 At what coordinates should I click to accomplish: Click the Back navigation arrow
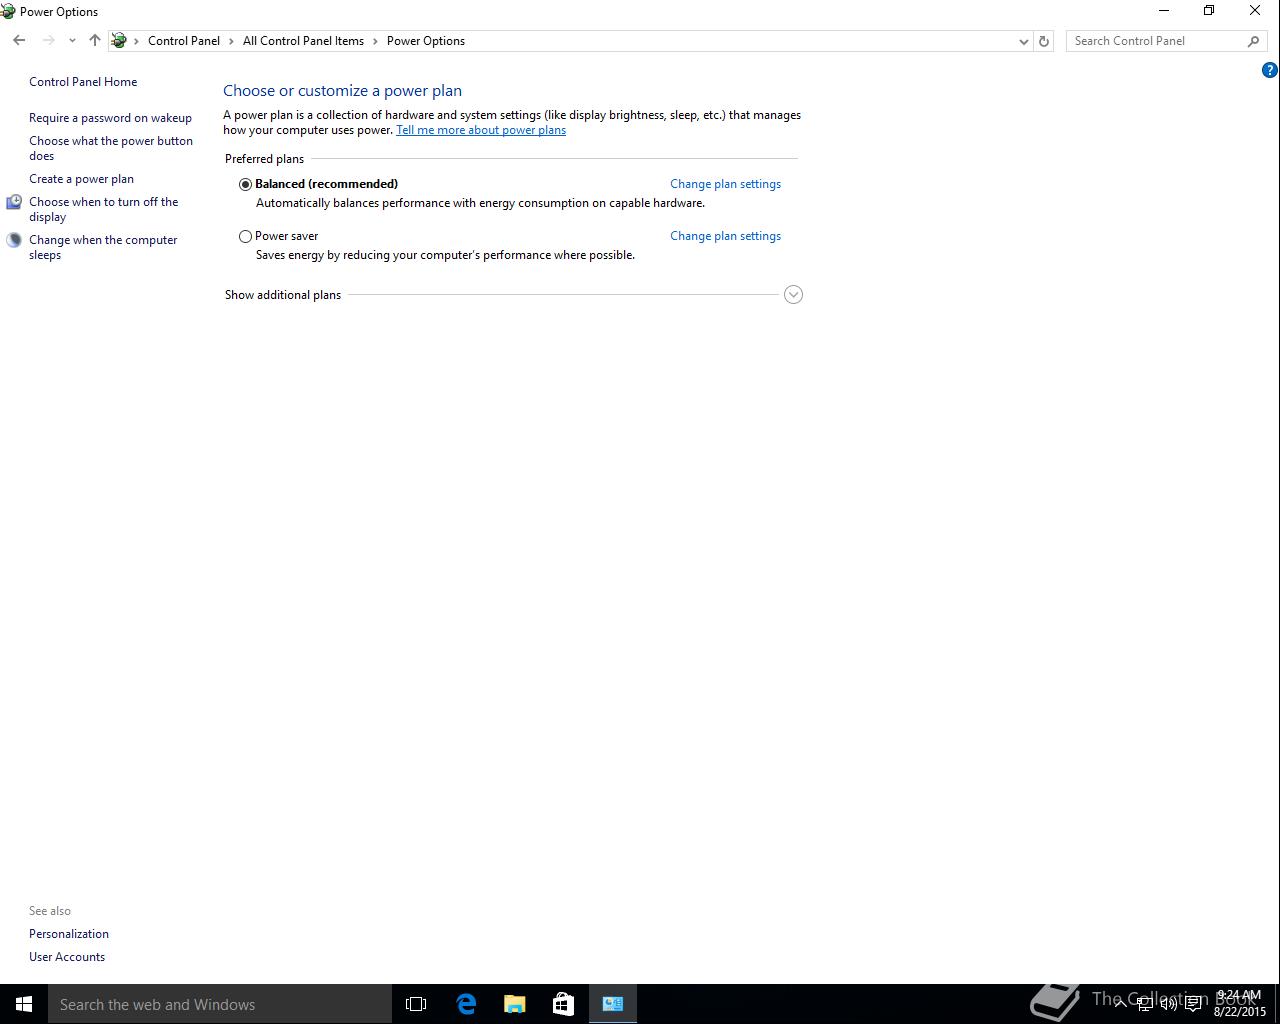coord(19,41)
